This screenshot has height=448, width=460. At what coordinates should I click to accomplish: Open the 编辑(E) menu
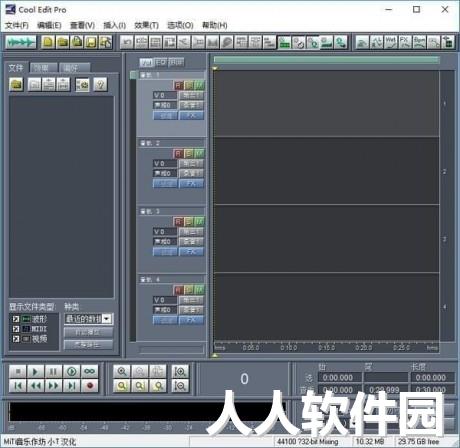(49, 25)
